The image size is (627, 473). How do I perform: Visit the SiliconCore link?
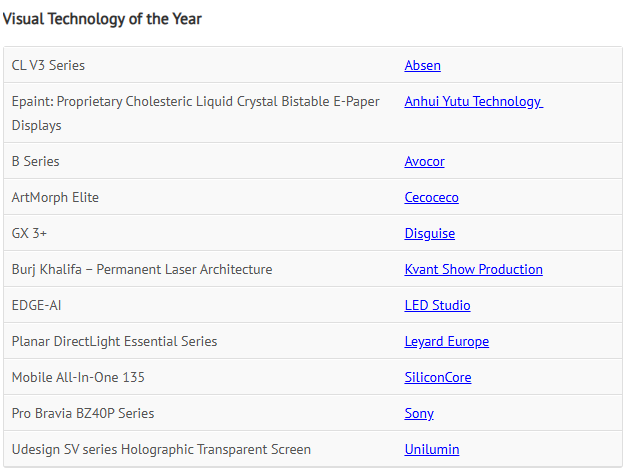[438, 377]
